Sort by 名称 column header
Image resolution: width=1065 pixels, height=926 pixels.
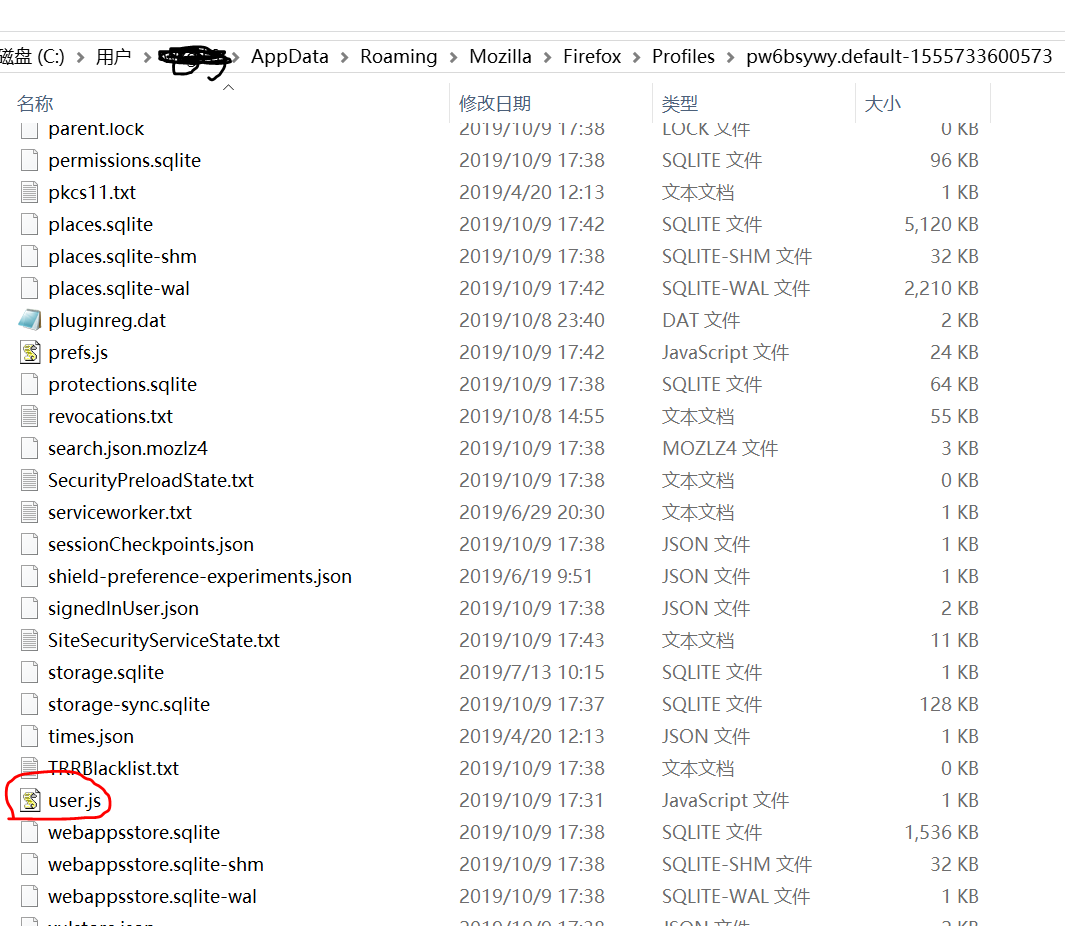click(35, 103)
